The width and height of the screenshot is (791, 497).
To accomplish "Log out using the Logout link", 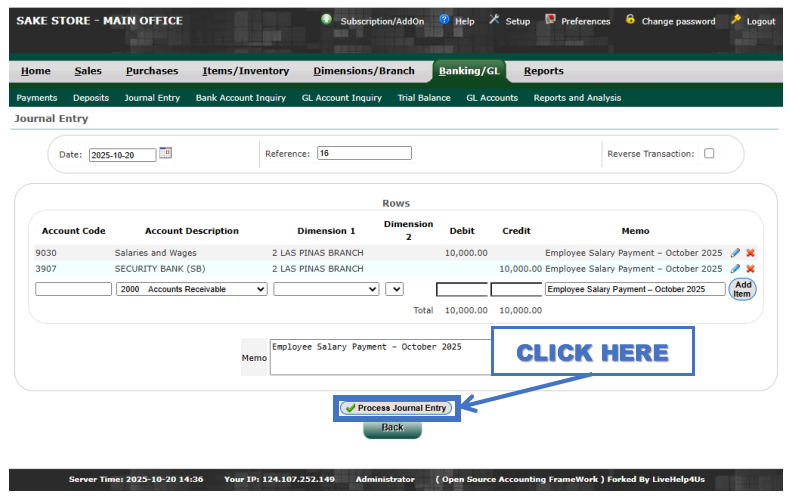I will (753, 21).
